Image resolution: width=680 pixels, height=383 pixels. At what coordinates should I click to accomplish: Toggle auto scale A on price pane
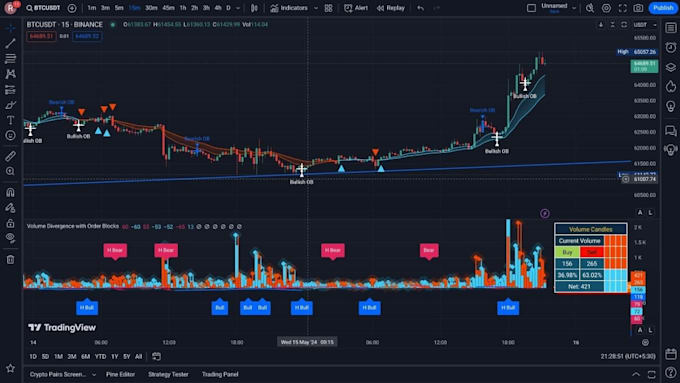click(x=640, y=212)
